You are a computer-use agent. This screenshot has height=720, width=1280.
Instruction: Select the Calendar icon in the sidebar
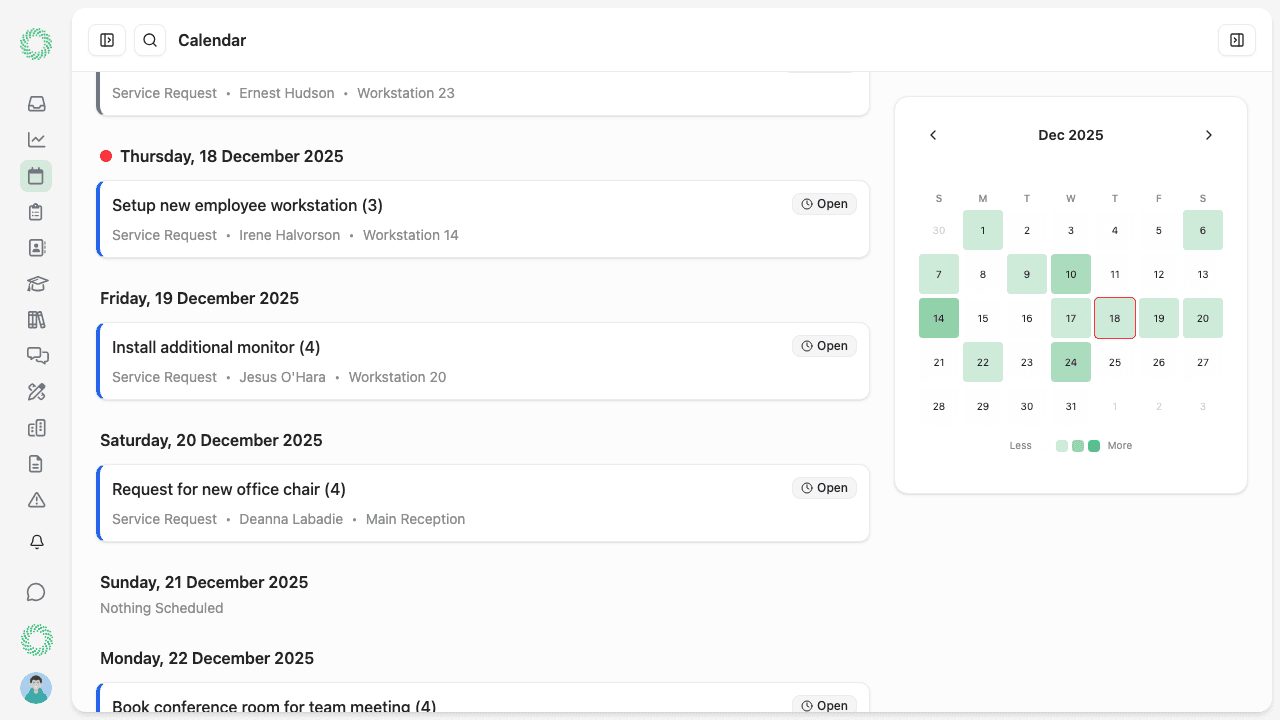36,175
